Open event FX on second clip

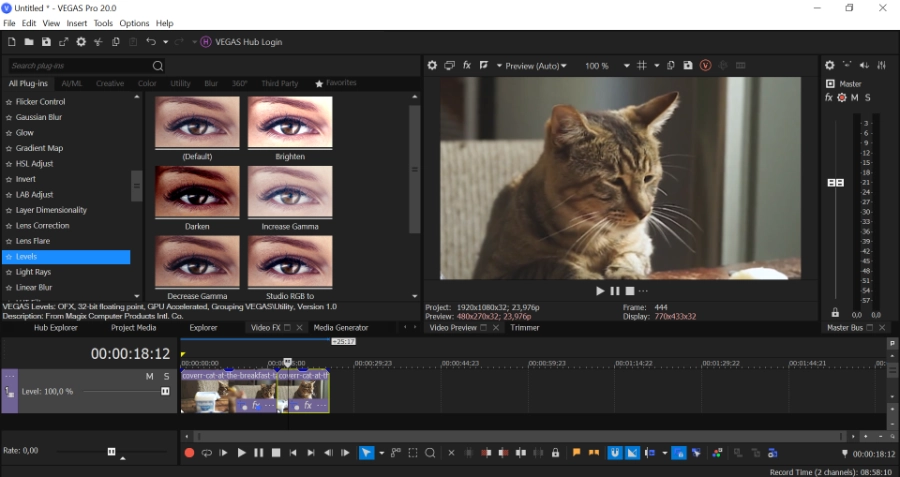click(308, 406)
